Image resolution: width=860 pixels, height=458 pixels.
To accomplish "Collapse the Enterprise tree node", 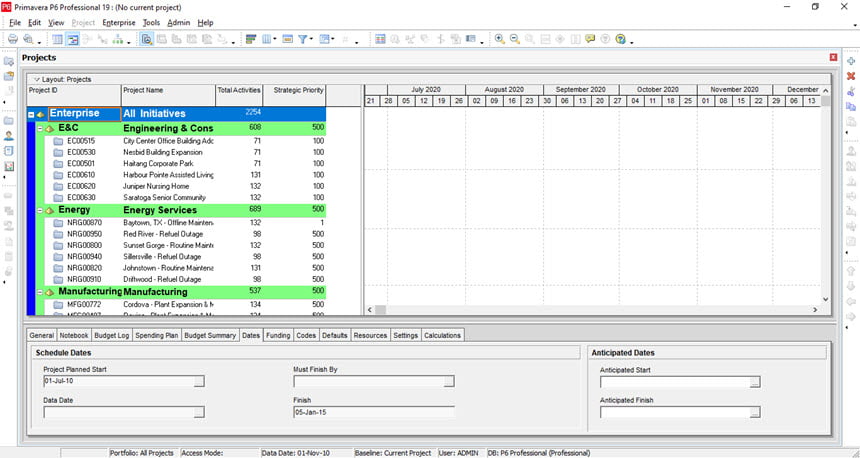I will pos(31,114).
